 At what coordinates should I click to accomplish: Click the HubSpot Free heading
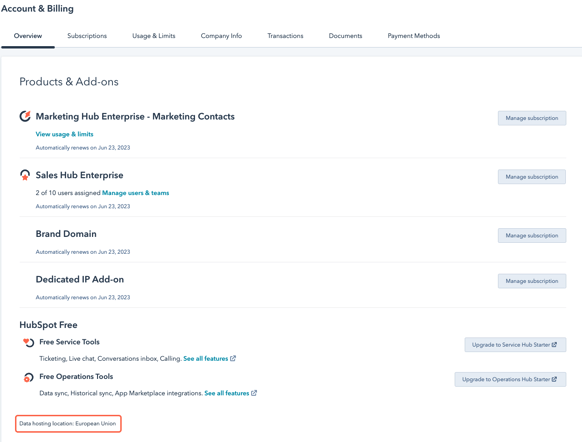(x=48, y=325)
